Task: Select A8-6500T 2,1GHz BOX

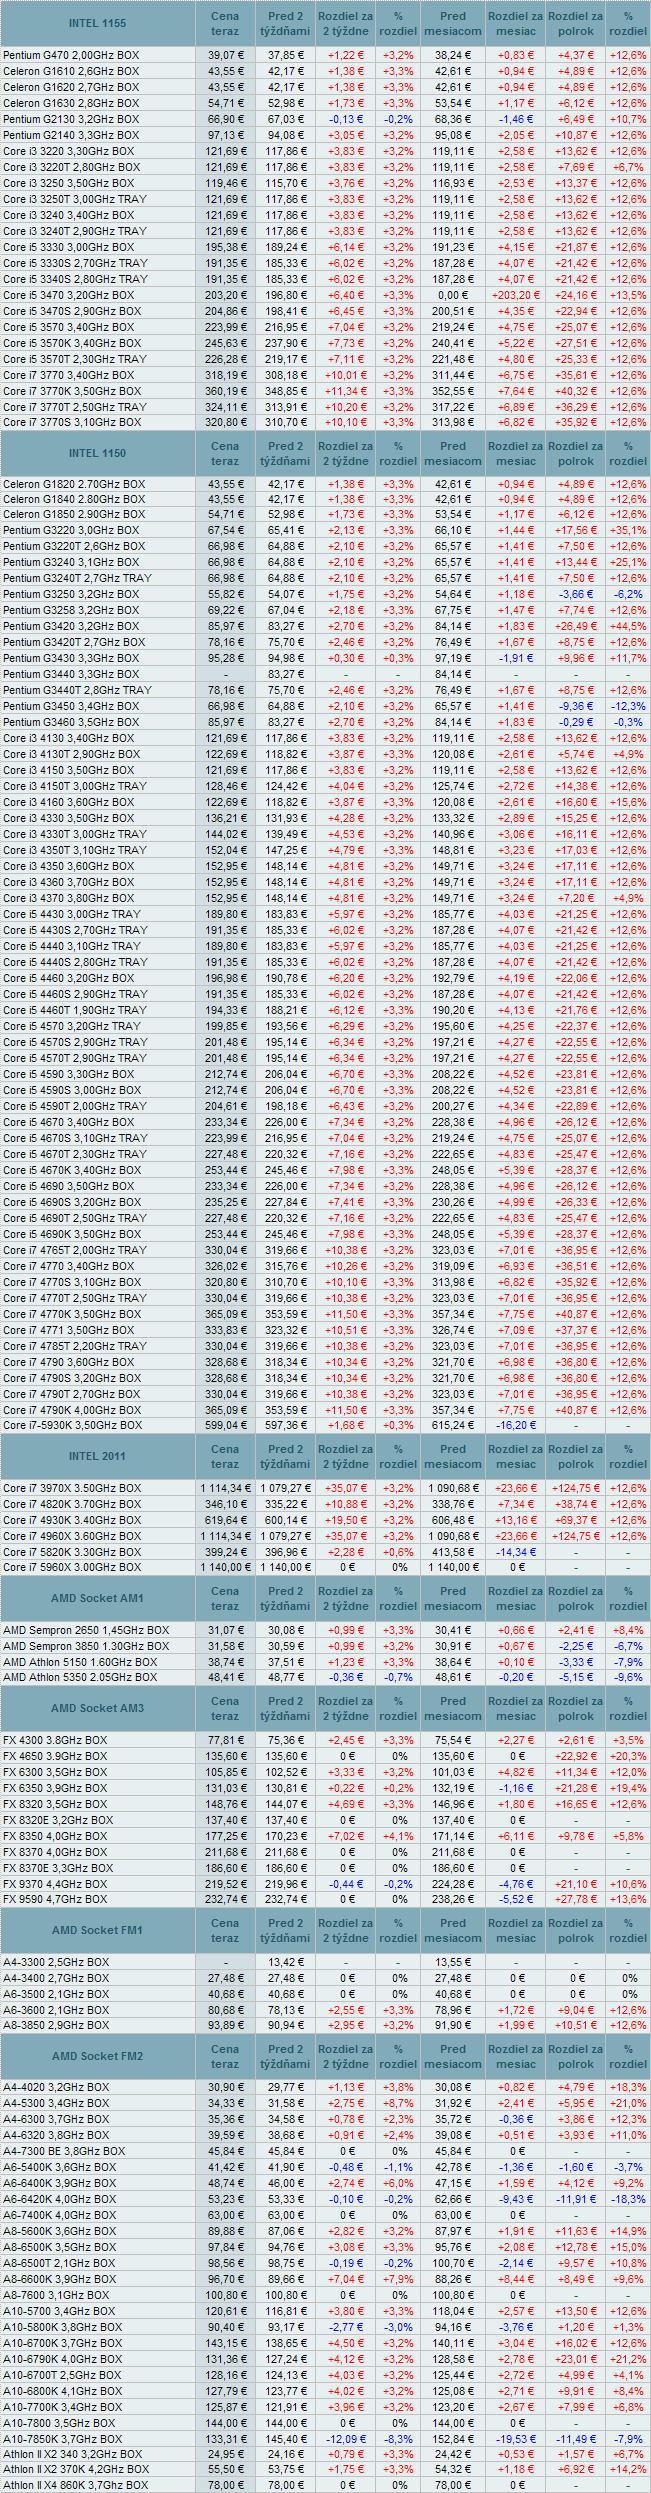Action: (x=59, y=2263)
